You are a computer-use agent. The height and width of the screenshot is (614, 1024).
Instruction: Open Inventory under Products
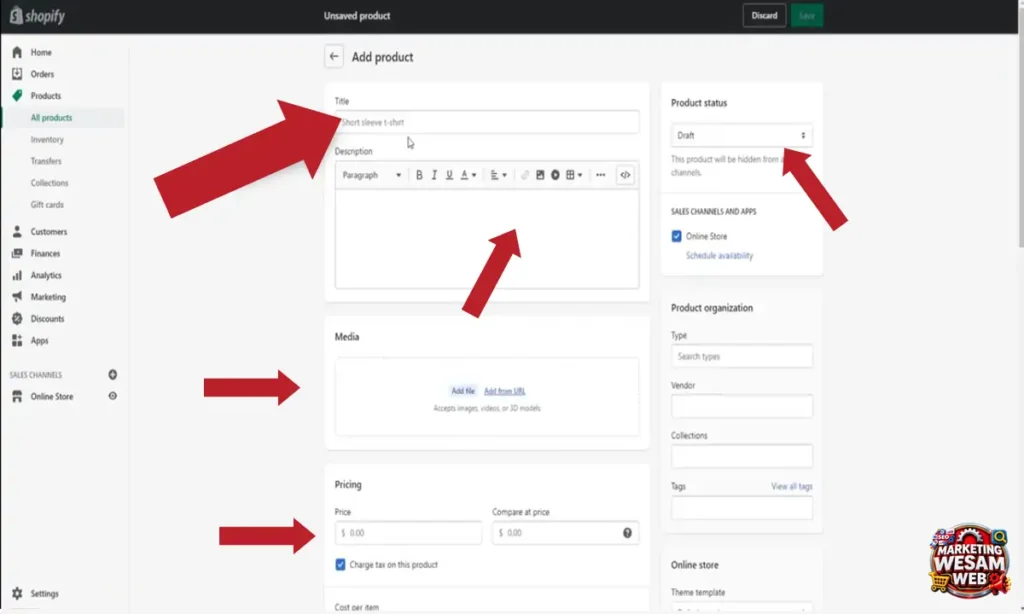[x=47, y=139]
